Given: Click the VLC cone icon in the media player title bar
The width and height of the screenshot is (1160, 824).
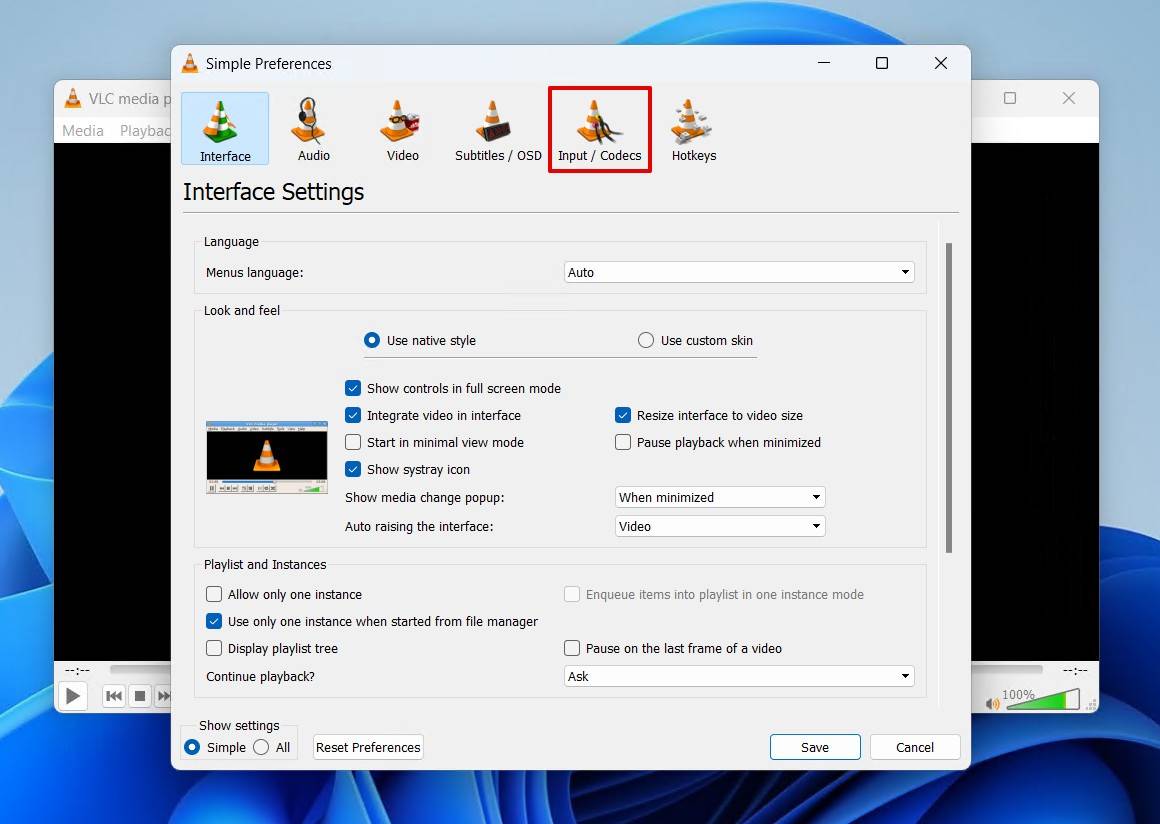Looking at the screenshot, I should click(x=72, y=98).
